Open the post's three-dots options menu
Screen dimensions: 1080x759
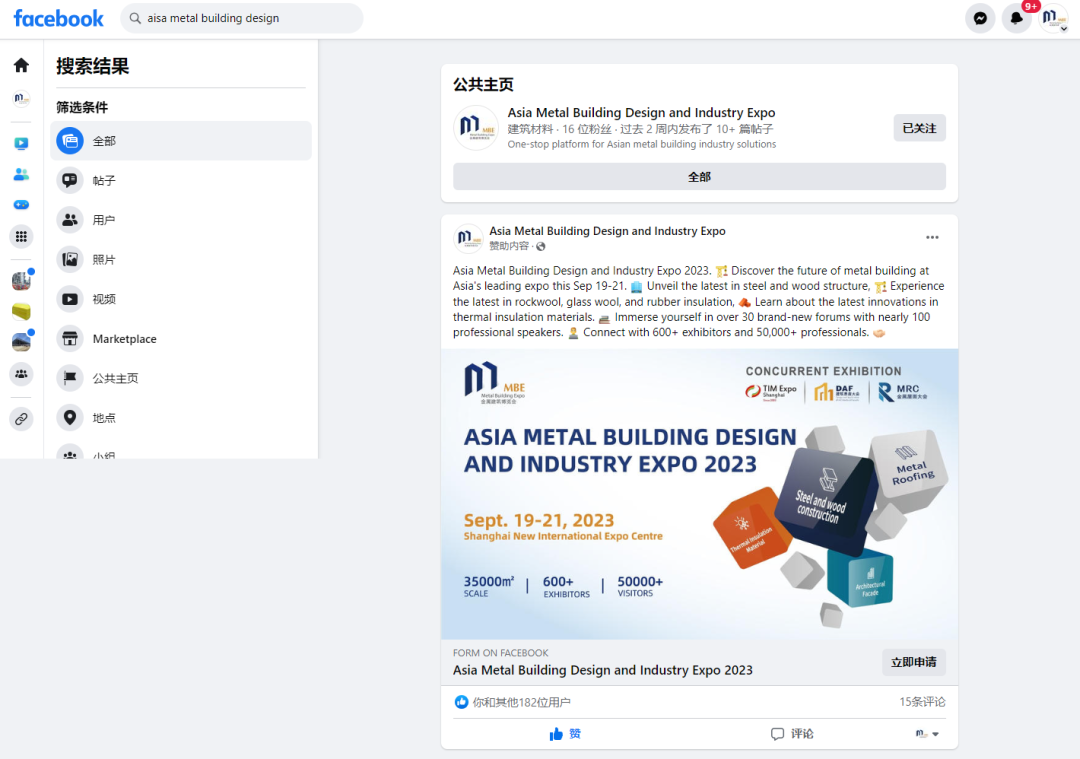tap(932, 238)
